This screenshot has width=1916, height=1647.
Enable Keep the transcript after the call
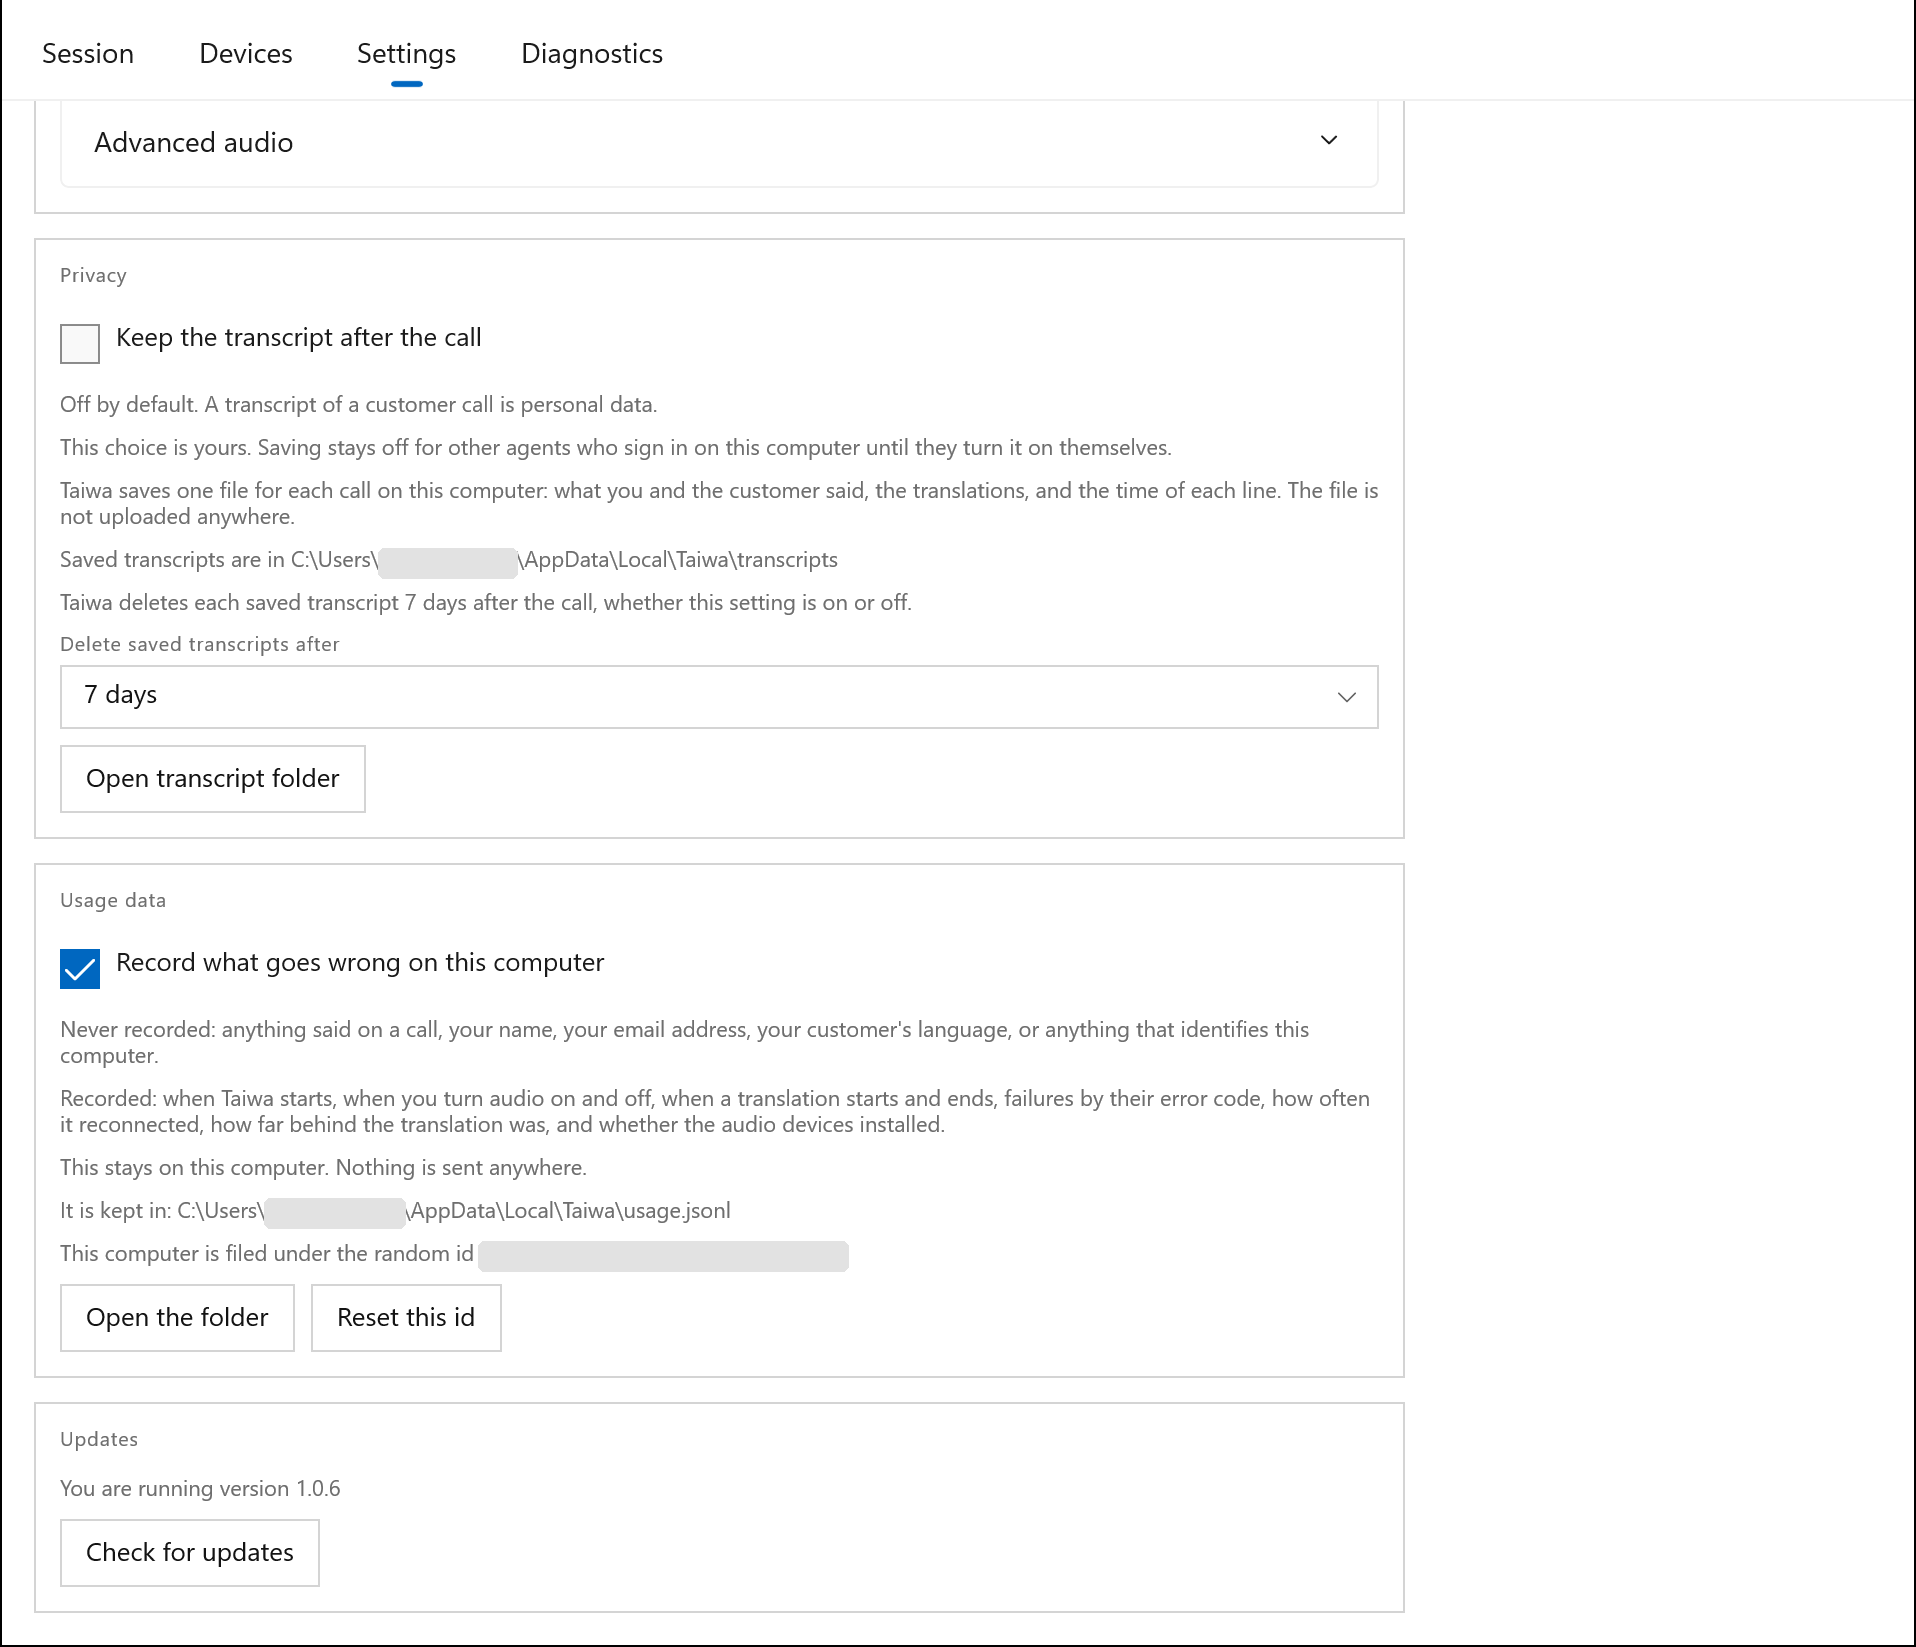(80, 344)
